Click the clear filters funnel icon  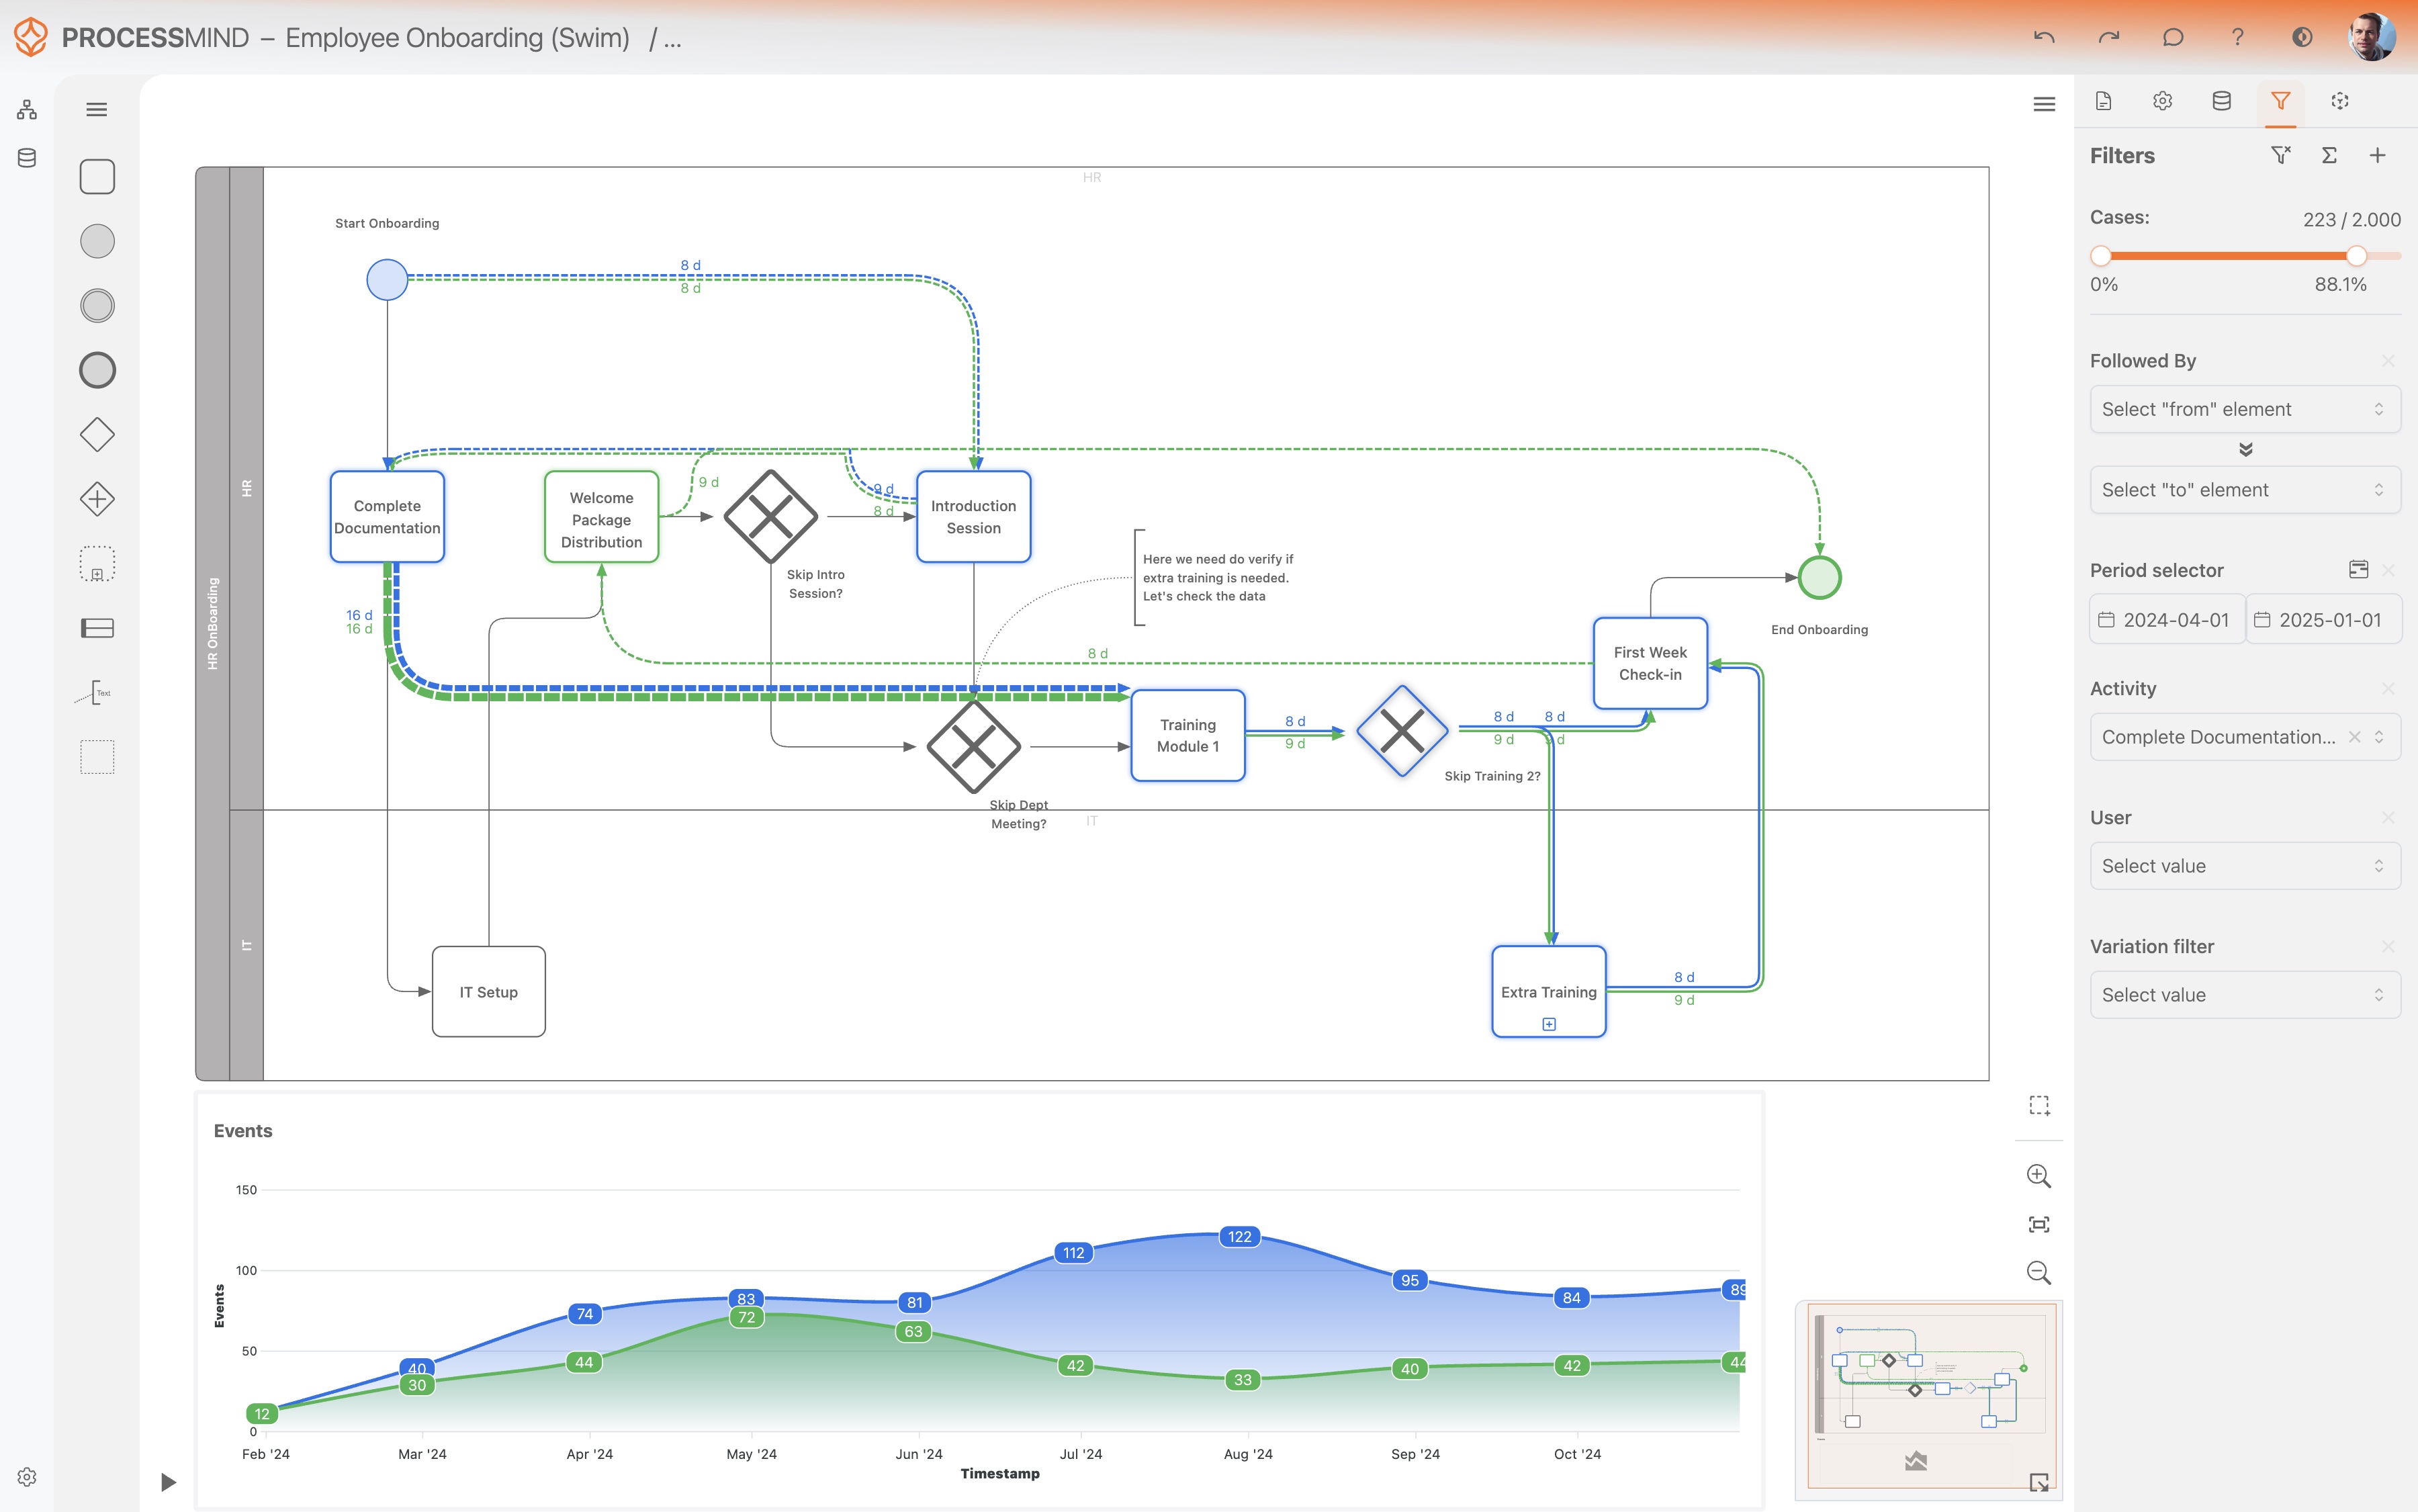pyautogui.click(x=2280, y=155)
